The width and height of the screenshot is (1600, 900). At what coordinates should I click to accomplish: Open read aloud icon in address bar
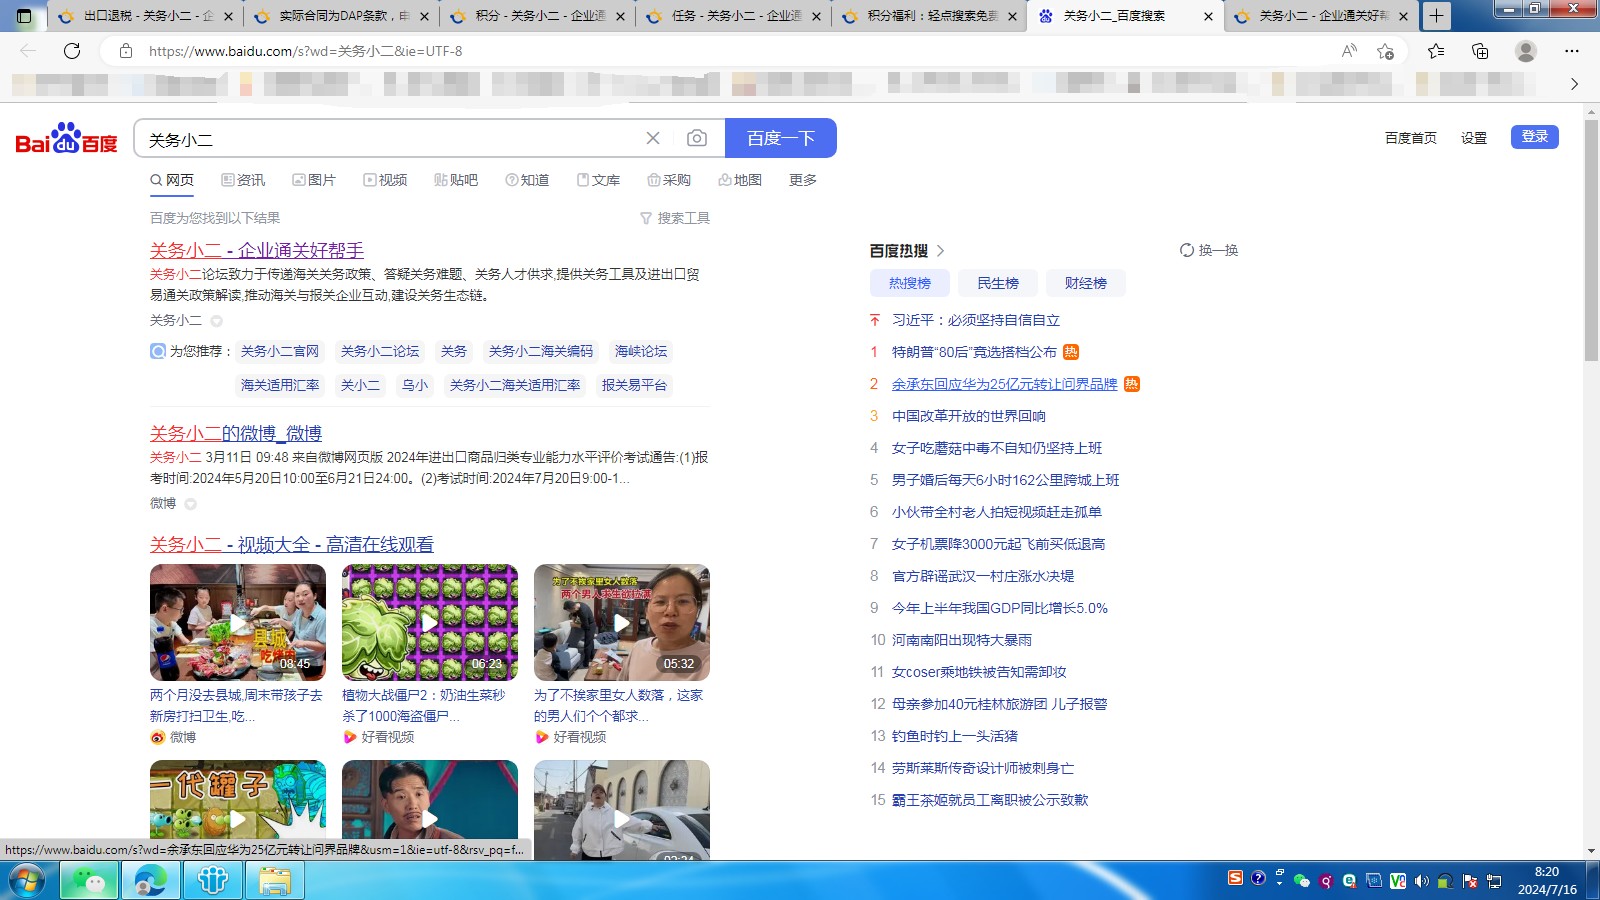pos(1349,51)
